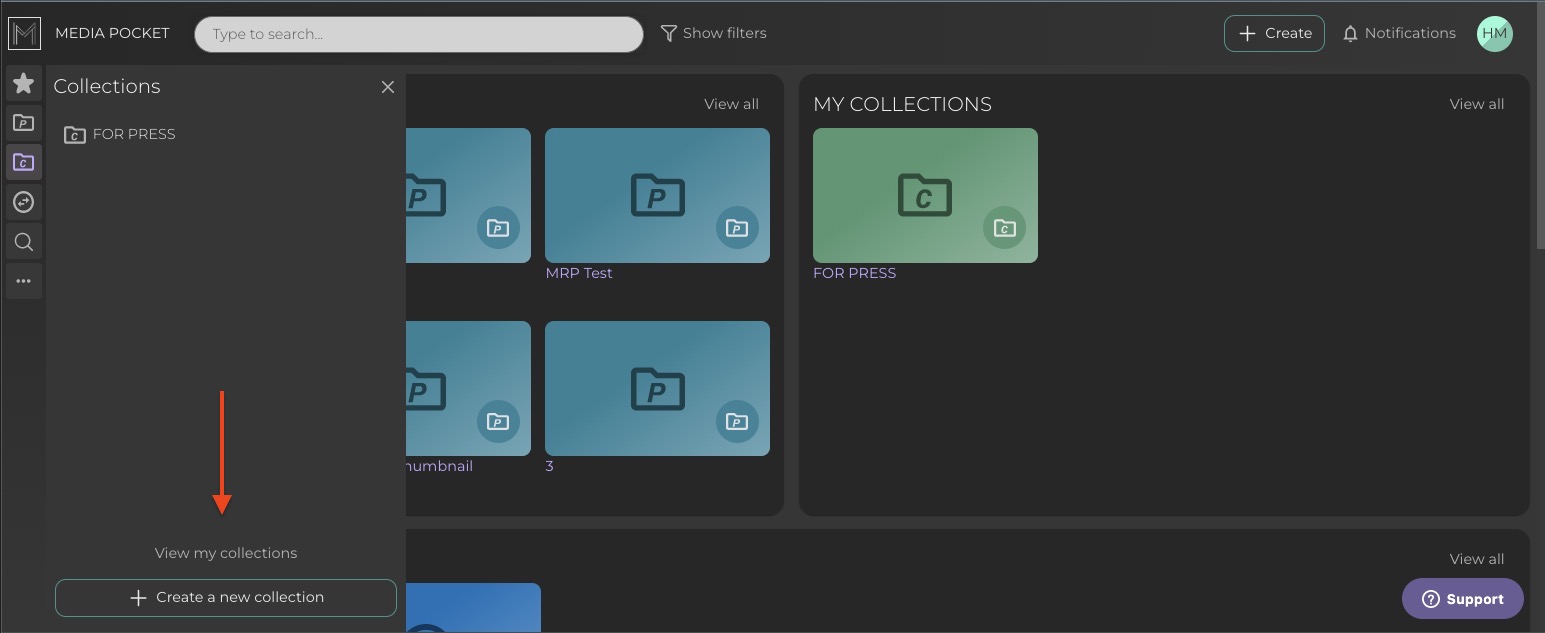
Task: Click the Notifications bell
Action: point(1398,33)
